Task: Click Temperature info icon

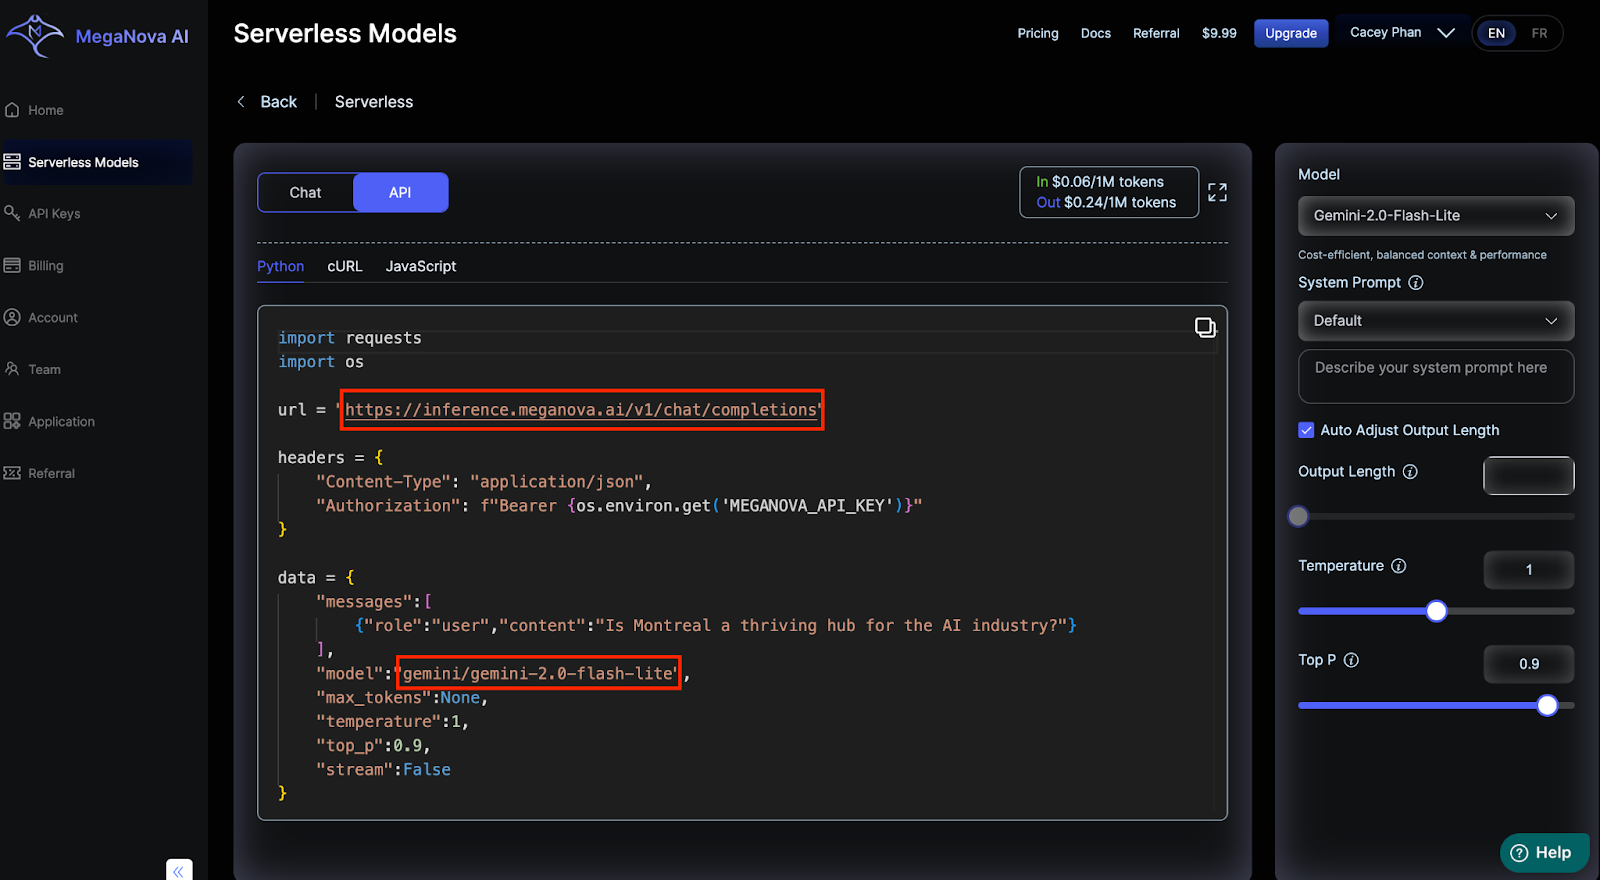Action: tap(1399, 566)
